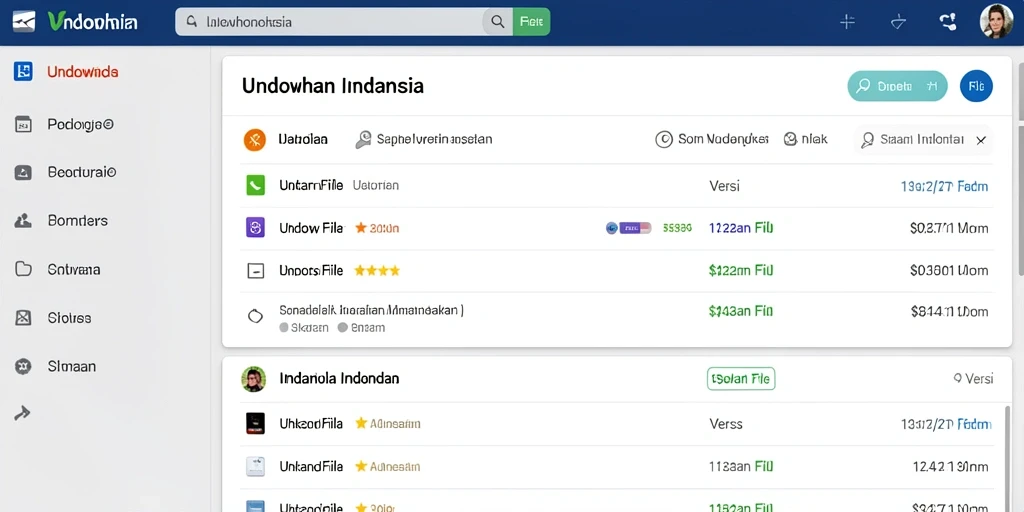Click the plus icon in top bar
The image size is (1024, 512).
847,22
